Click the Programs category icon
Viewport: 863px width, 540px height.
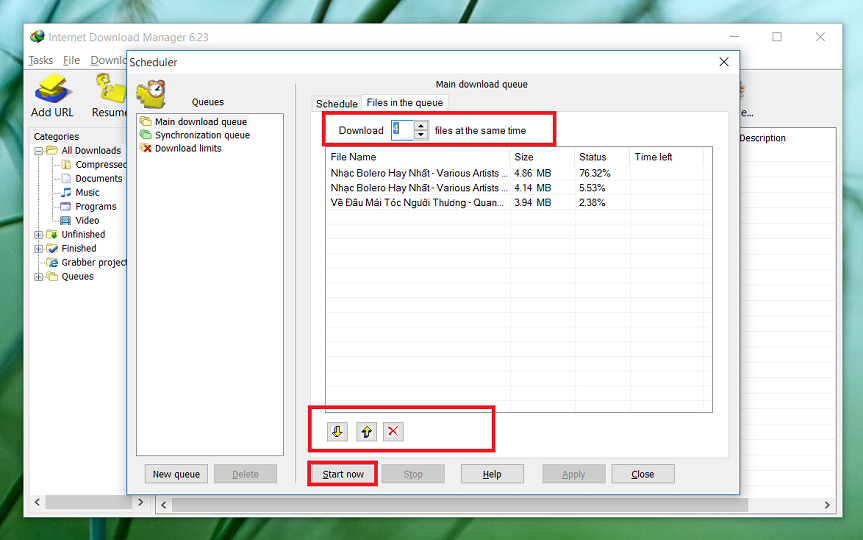pos(65,206)
